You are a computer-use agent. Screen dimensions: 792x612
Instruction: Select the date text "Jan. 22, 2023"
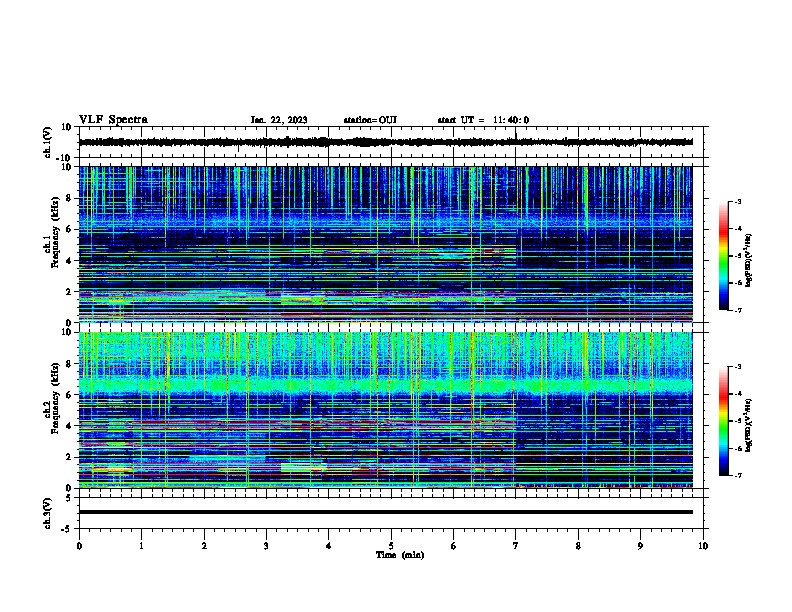(x=279, y=120)
